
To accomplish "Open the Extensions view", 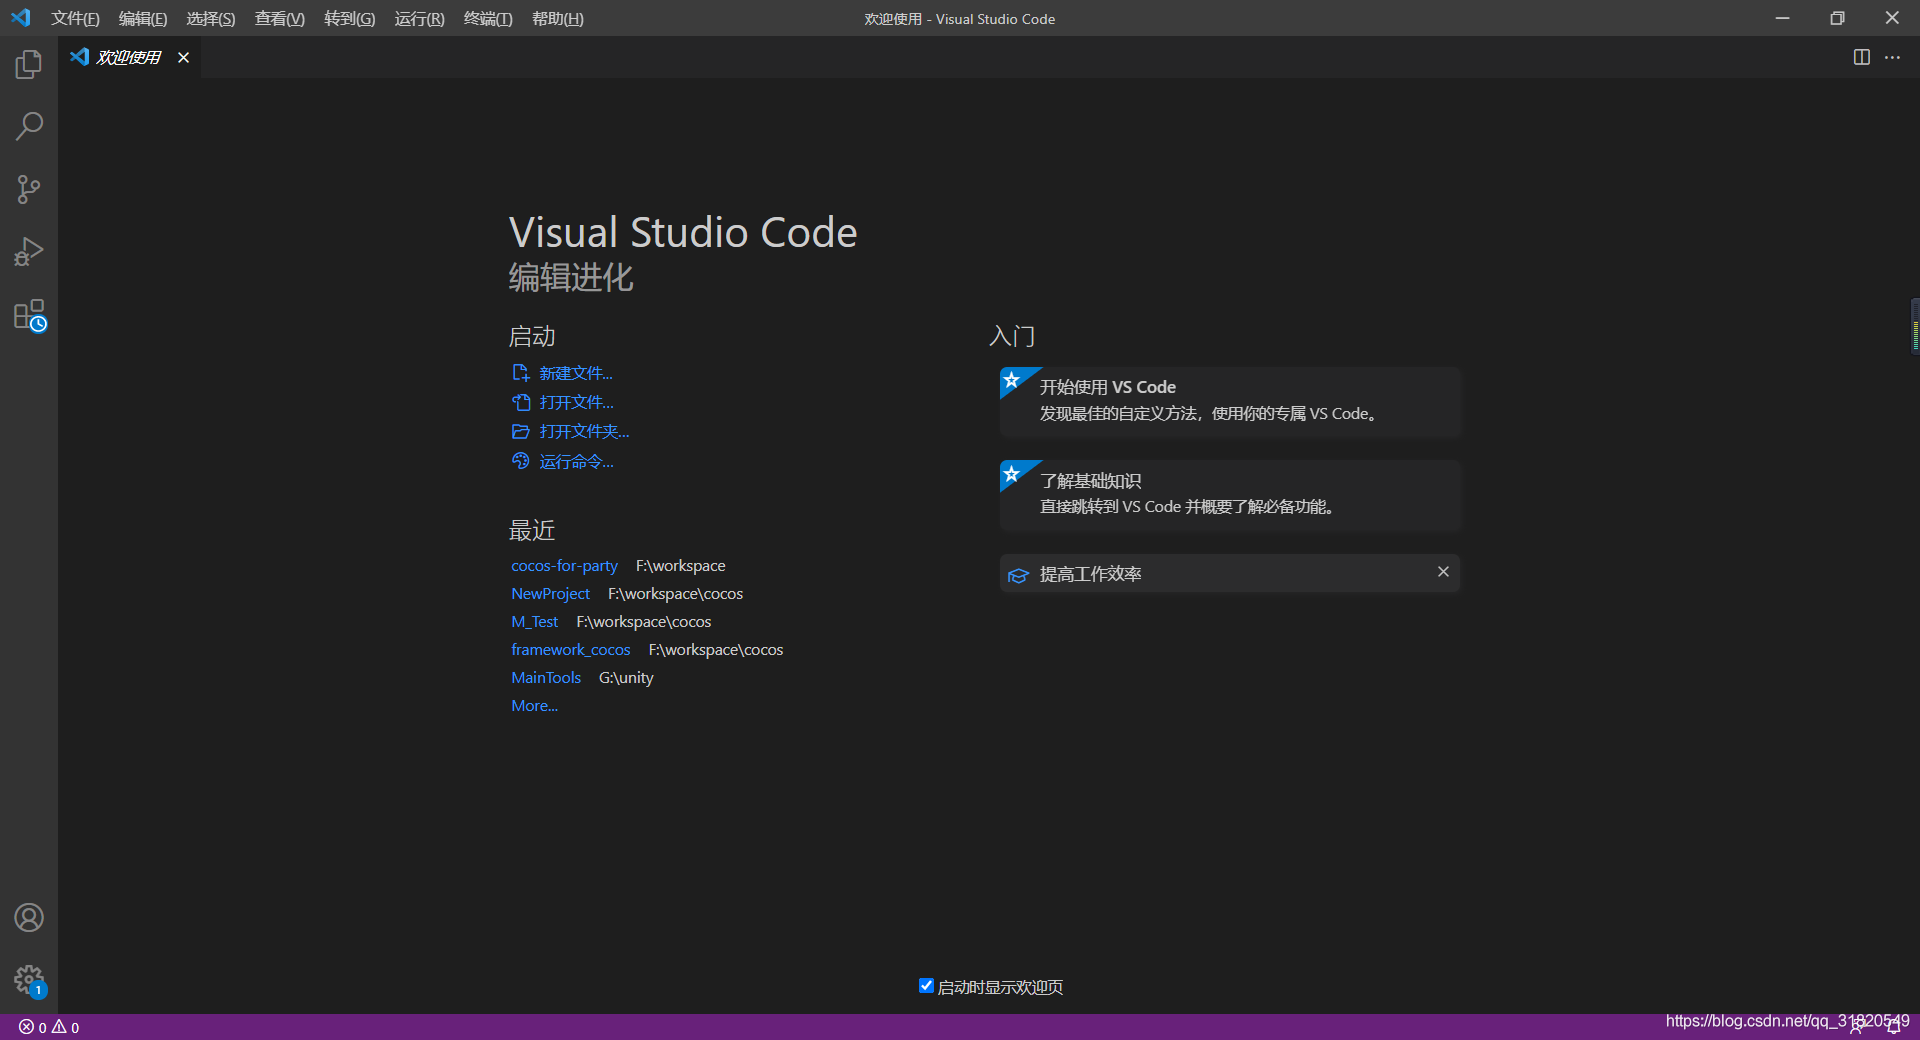I will pyautogui.click(x=29, y=315).
